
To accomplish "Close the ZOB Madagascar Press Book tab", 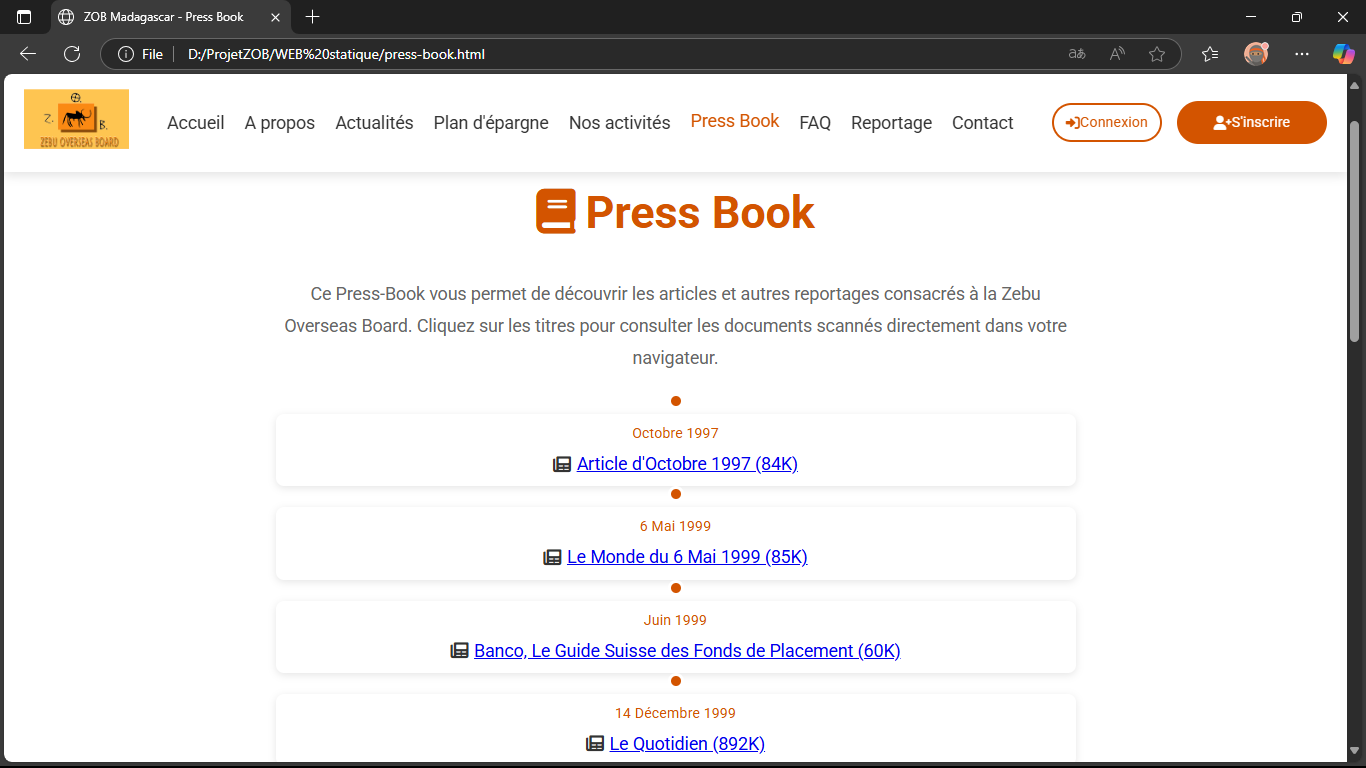I will pos(275,17).
